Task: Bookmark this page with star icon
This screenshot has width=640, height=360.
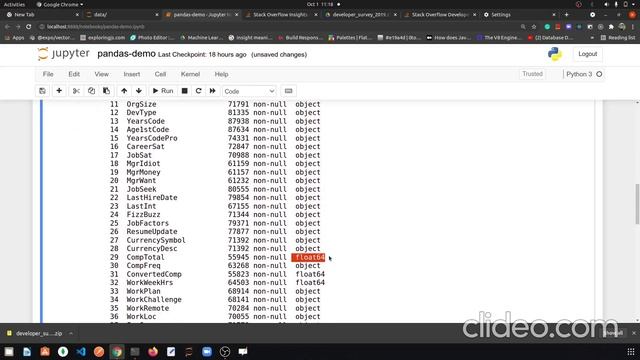Action: click(534, 27)
